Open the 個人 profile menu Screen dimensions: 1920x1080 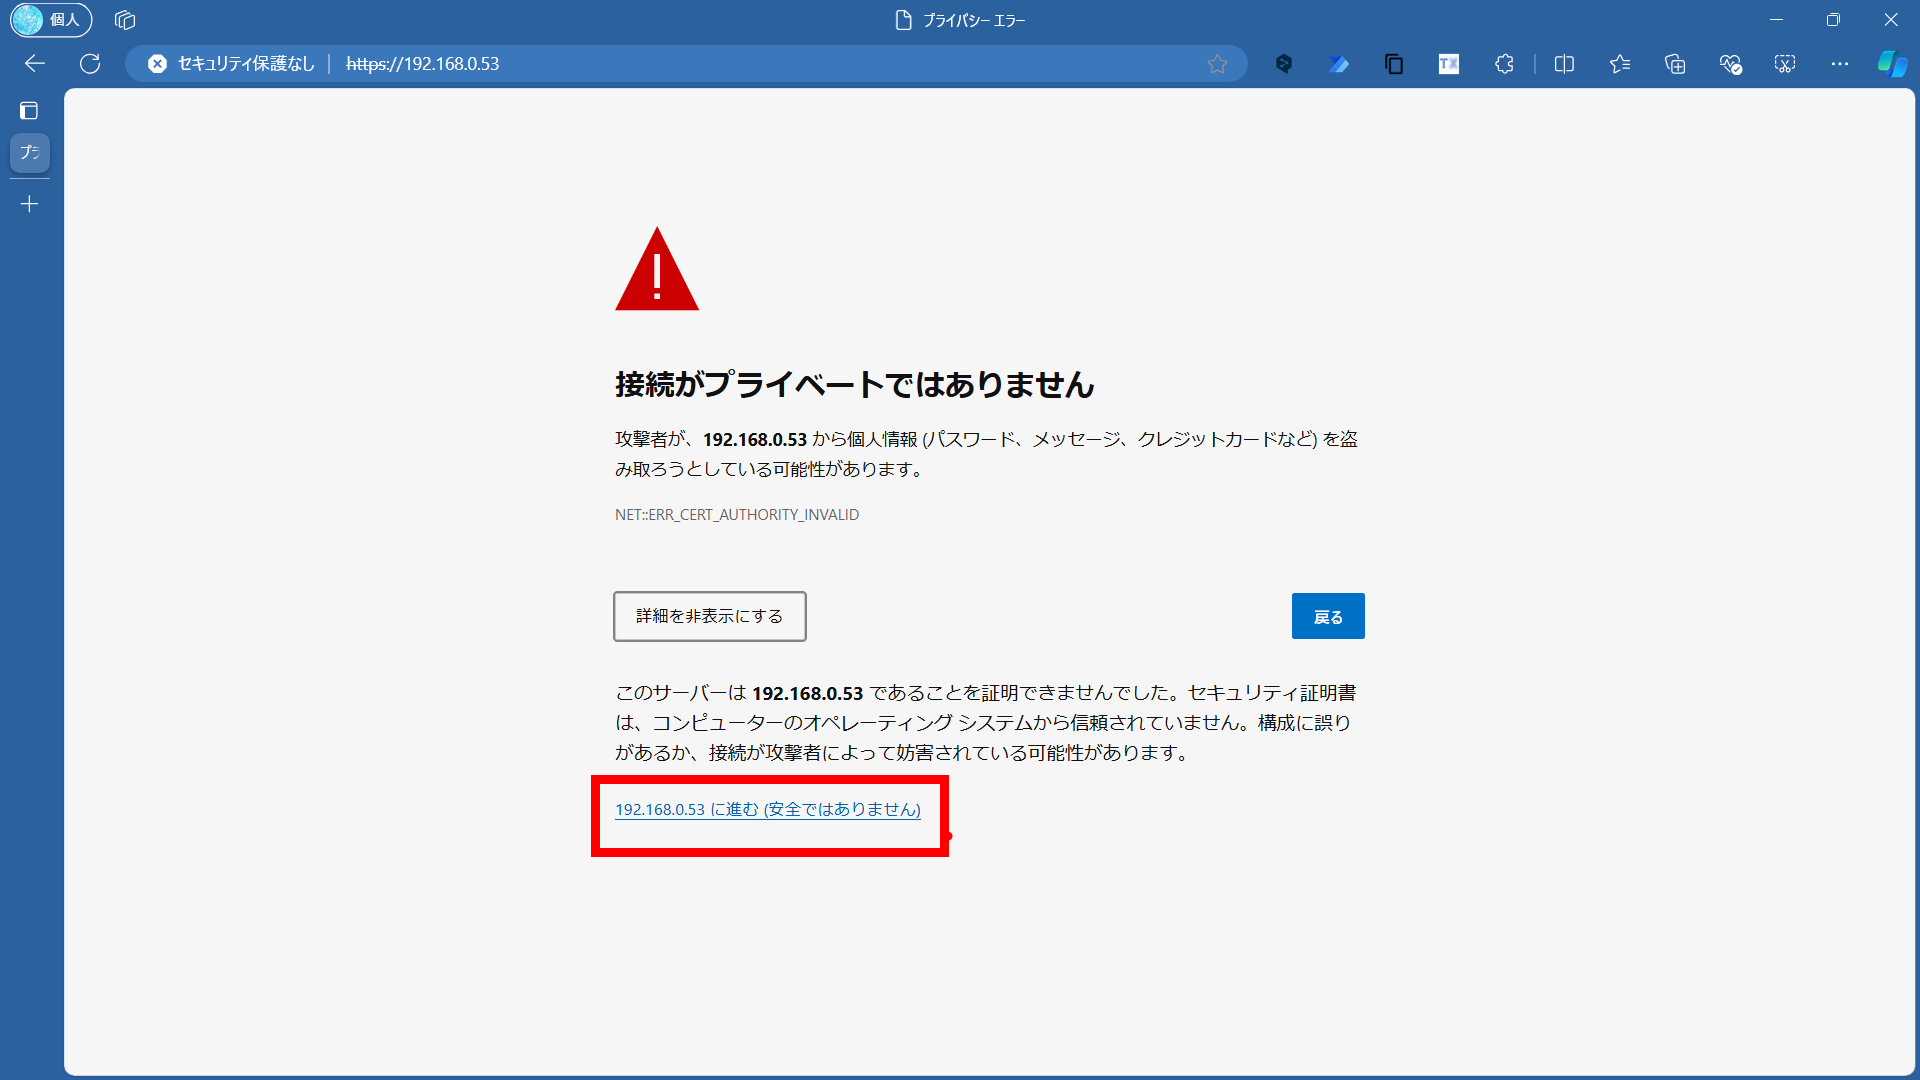click(51, 20)
